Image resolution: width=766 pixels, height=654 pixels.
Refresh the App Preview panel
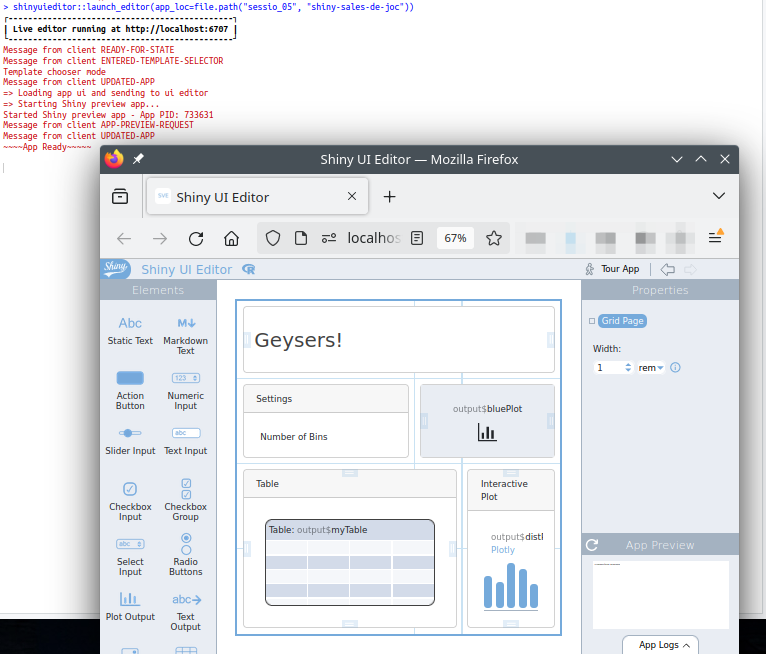coord(592,545)
